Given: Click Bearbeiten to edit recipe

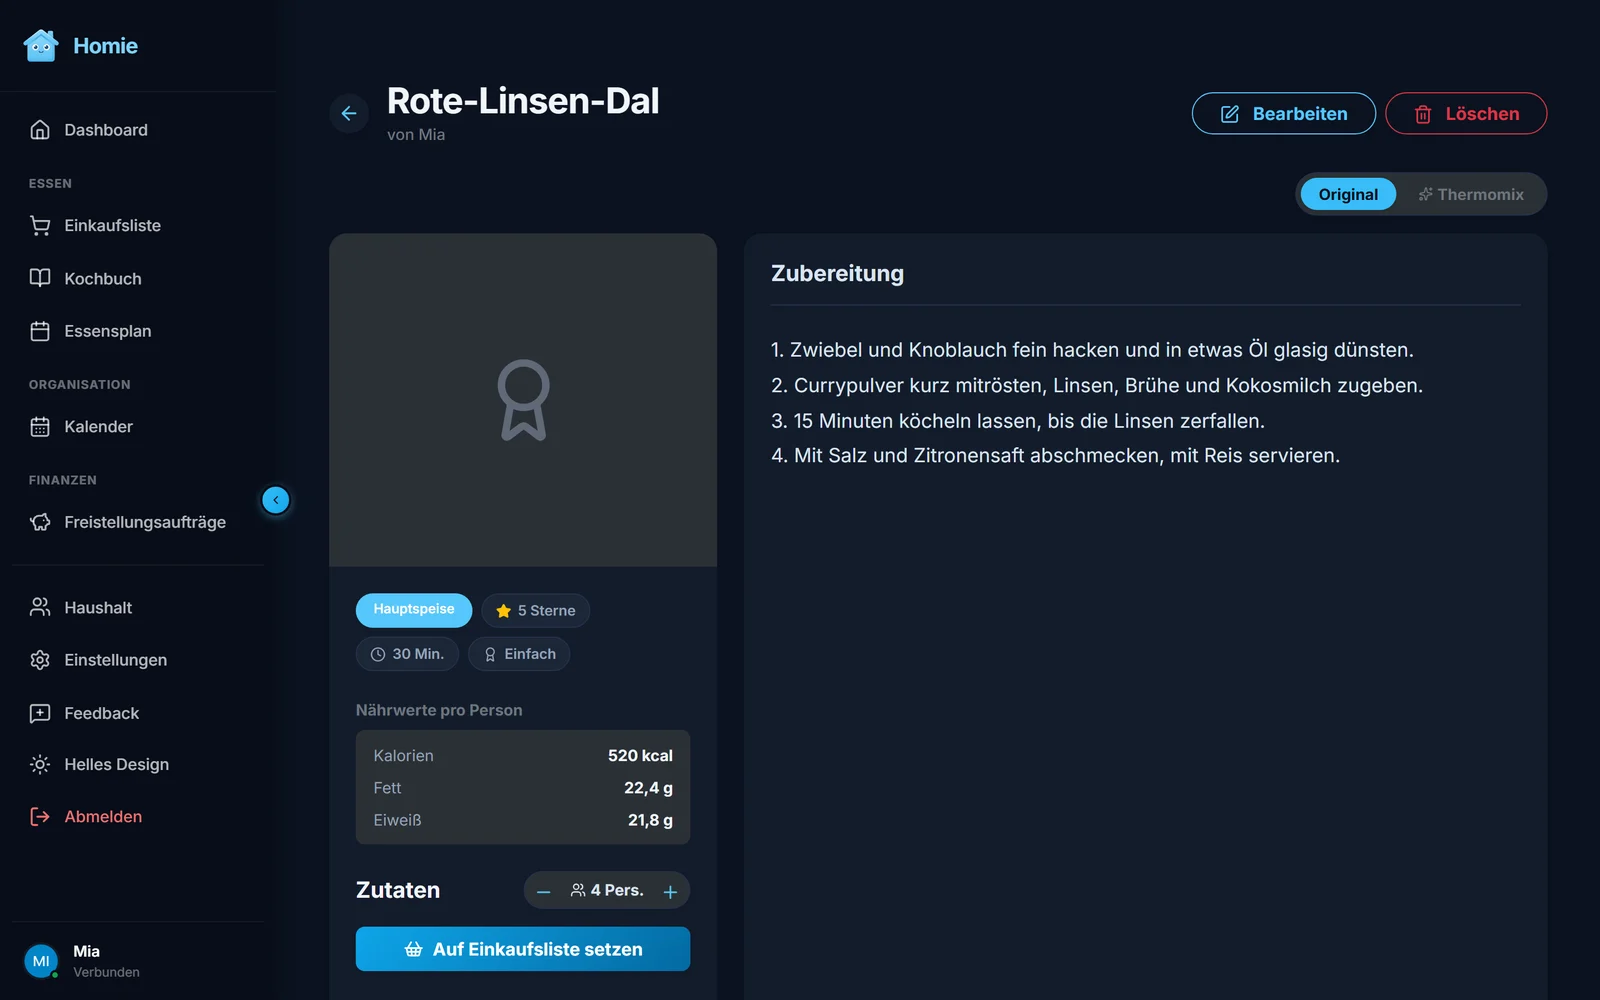Looking at the screenshot, I should tap(1284, 114).
